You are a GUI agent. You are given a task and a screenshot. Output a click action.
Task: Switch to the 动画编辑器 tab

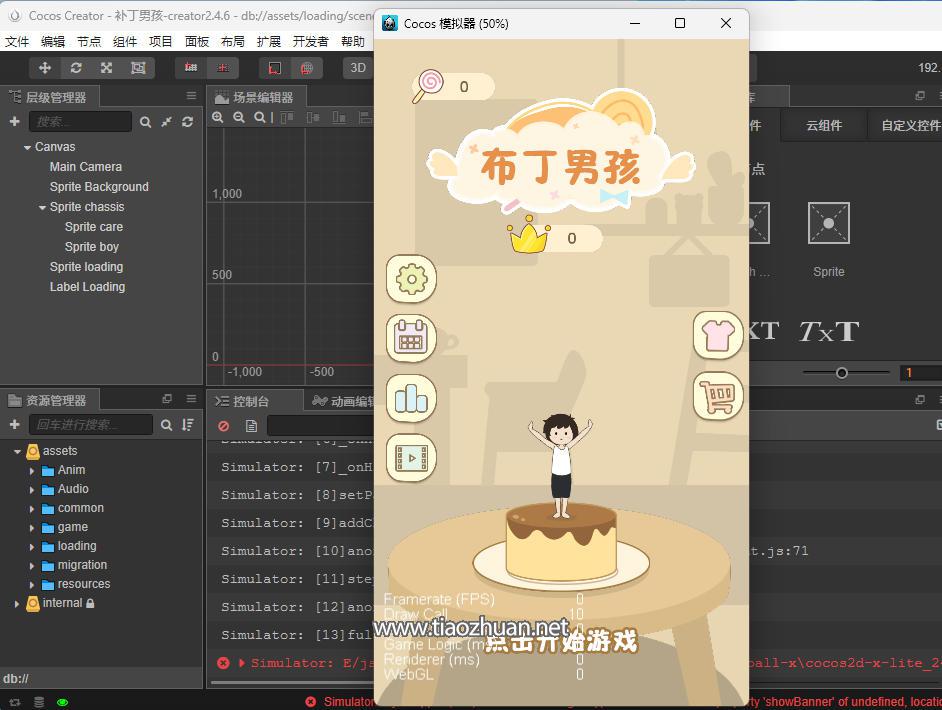tap(344, 401)
